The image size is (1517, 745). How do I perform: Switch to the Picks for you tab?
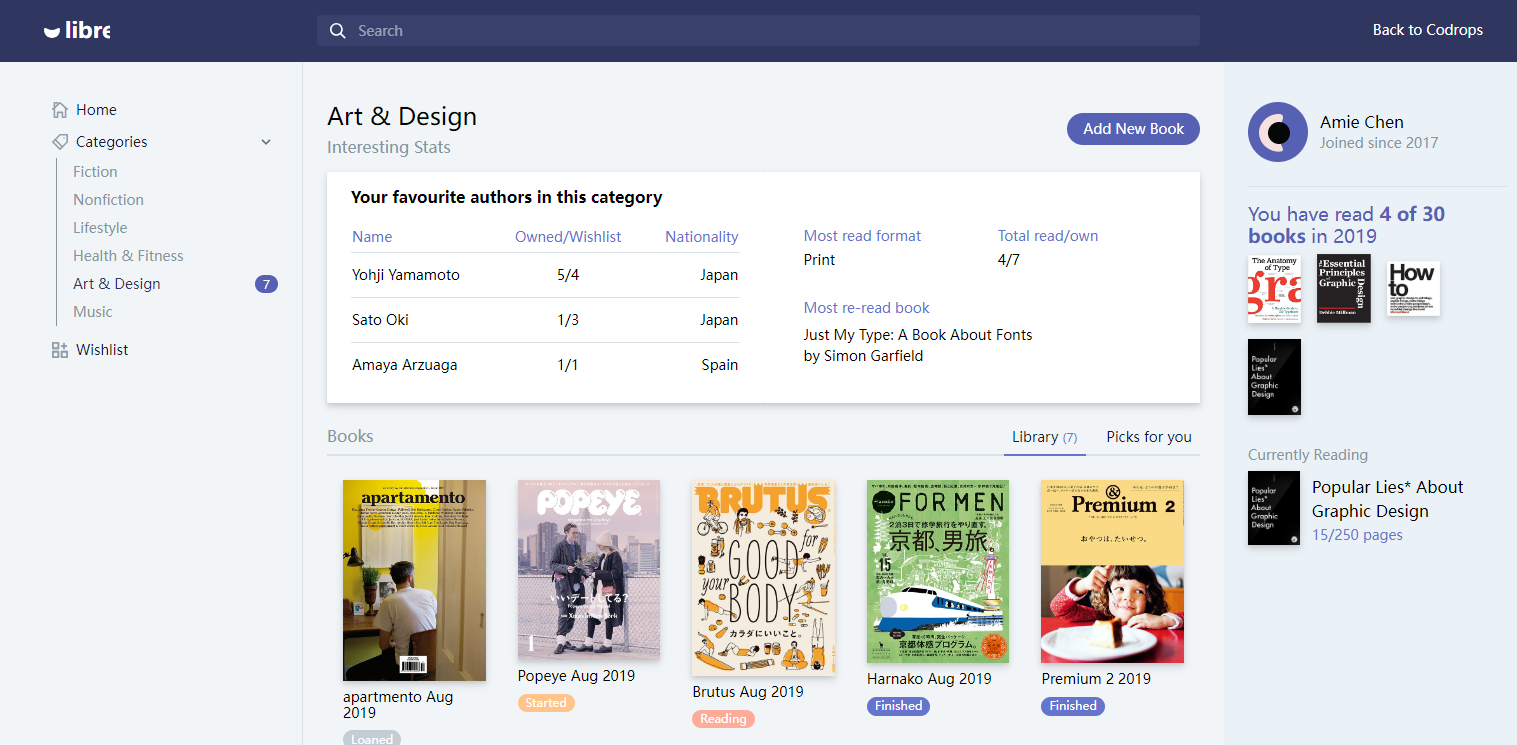tap(1148, 437)
